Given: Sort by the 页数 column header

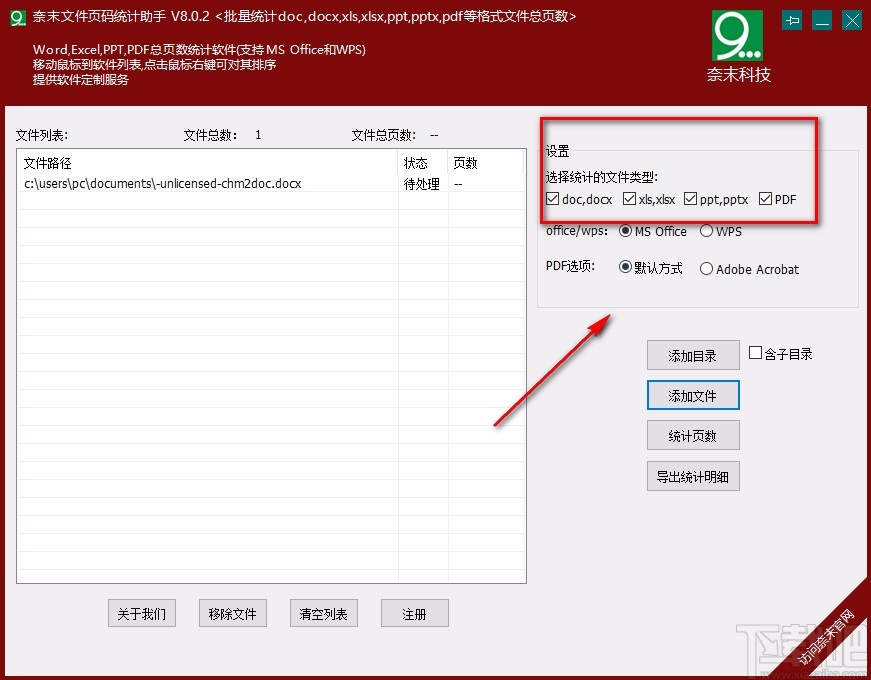Looking at the screenshot, I should point(485,163).
